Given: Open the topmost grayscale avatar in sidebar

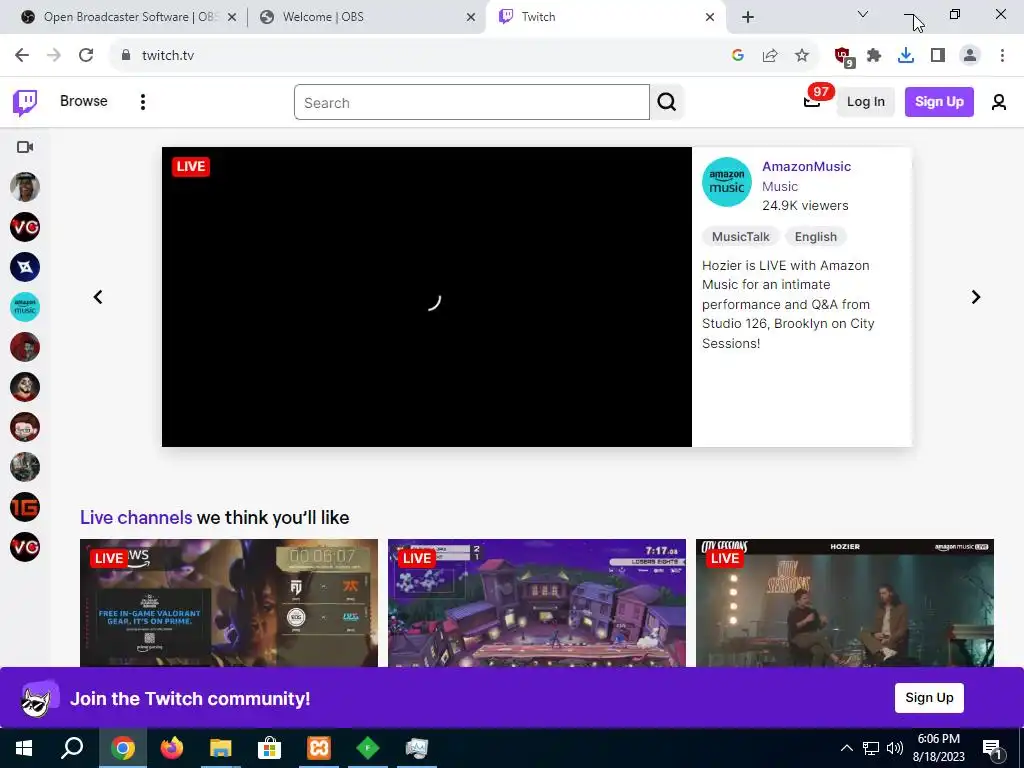Looking at the screenshot, I should [x=25, y=187].
